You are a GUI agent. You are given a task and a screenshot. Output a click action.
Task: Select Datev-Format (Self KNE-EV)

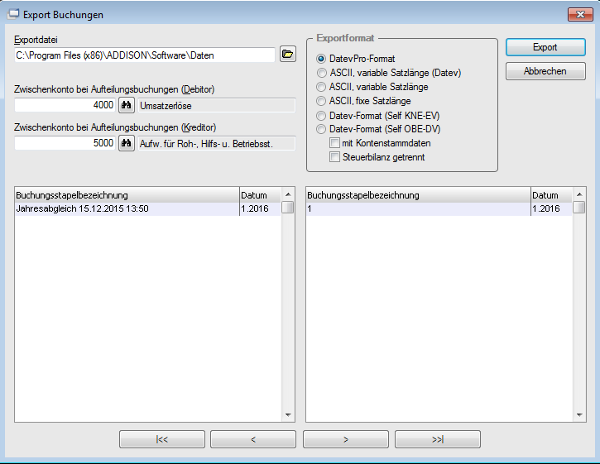321,116
